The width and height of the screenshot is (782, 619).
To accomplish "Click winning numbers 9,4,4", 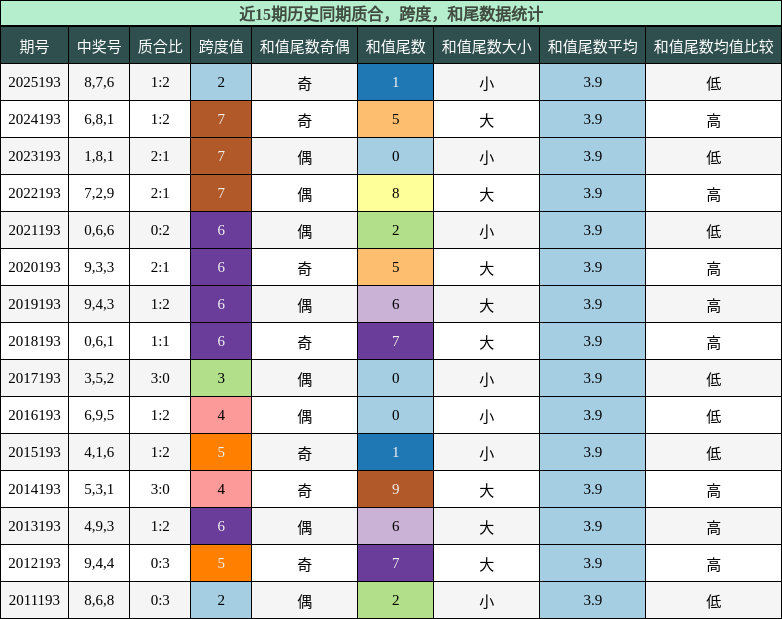I will coord(99,563).
